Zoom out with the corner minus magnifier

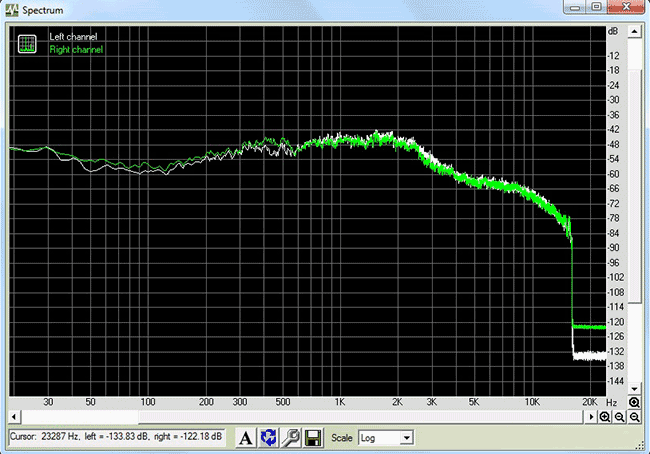click(x=634, y=416)
